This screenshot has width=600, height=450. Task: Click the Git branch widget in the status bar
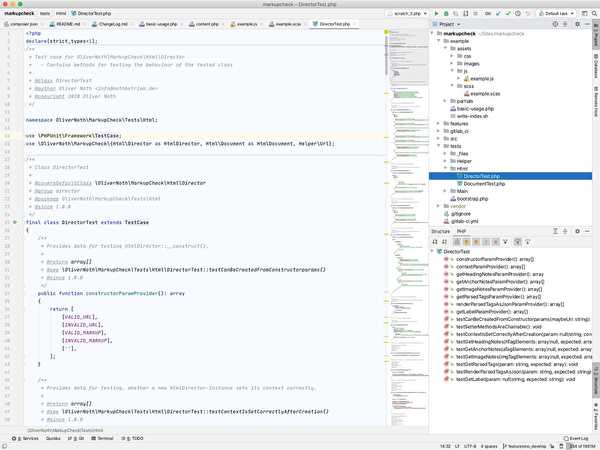pyautogui.click(x=525, y=446)
